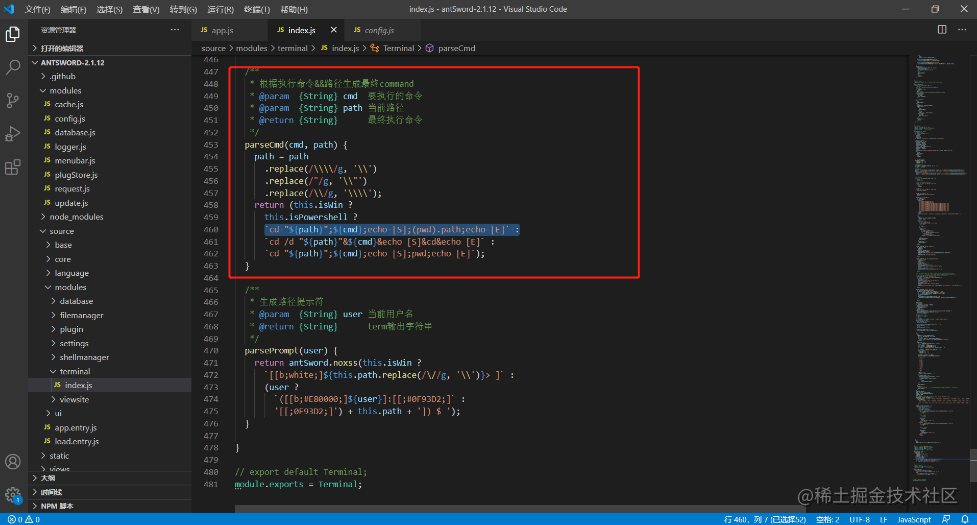Image resolution: width=977 pixels, height=525 pixels.
Task: Open plugStore.js file in explorer
Action: (x=75, y=175)
